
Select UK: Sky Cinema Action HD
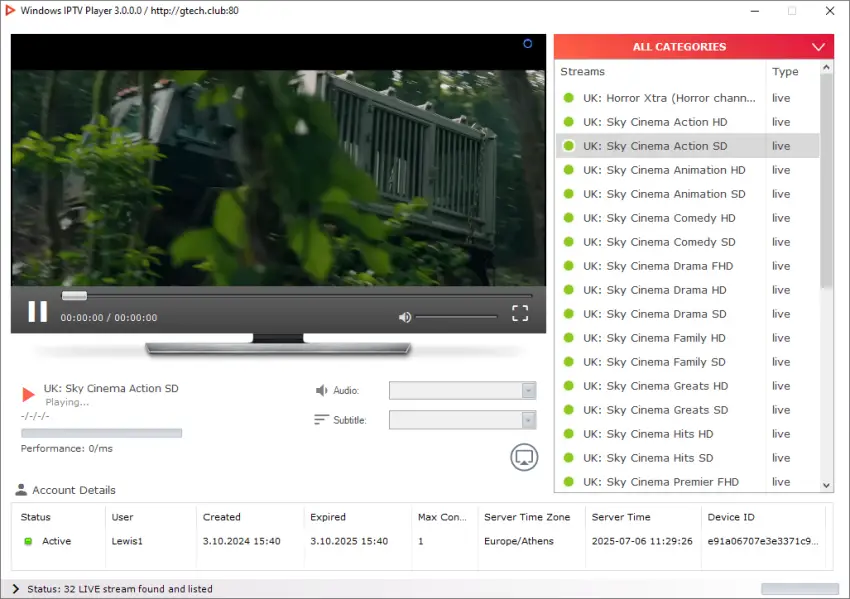tap(687, 122)
